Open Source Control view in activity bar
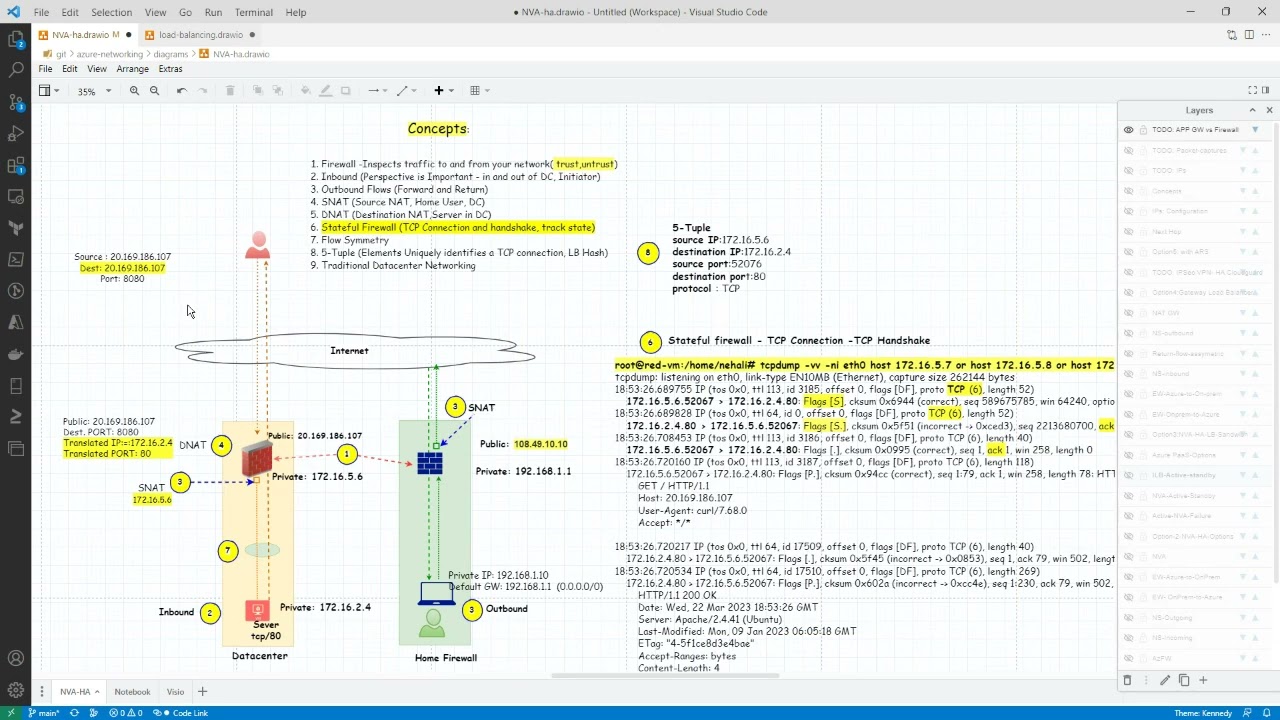This screenshot has height=720, width=1280. click(16, 102)
